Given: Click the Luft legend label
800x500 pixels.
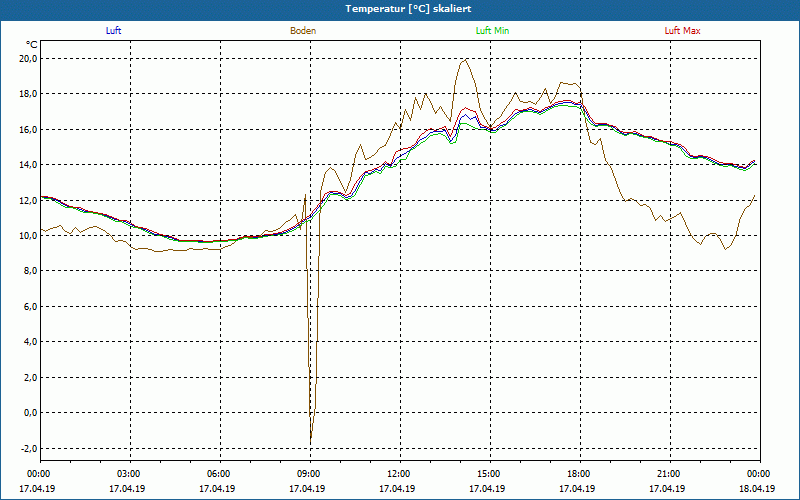Looking at the screenshot, I should click(113, 31).
